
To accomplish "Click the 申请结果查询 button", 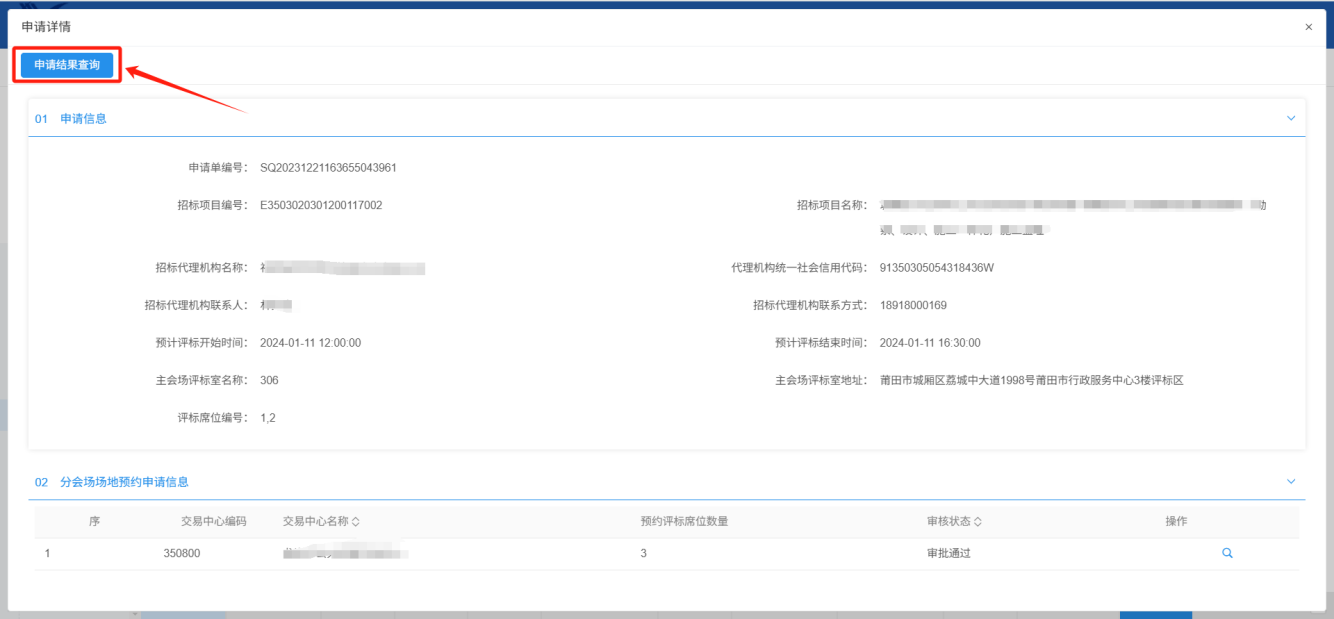I will [x=67, y=65].
